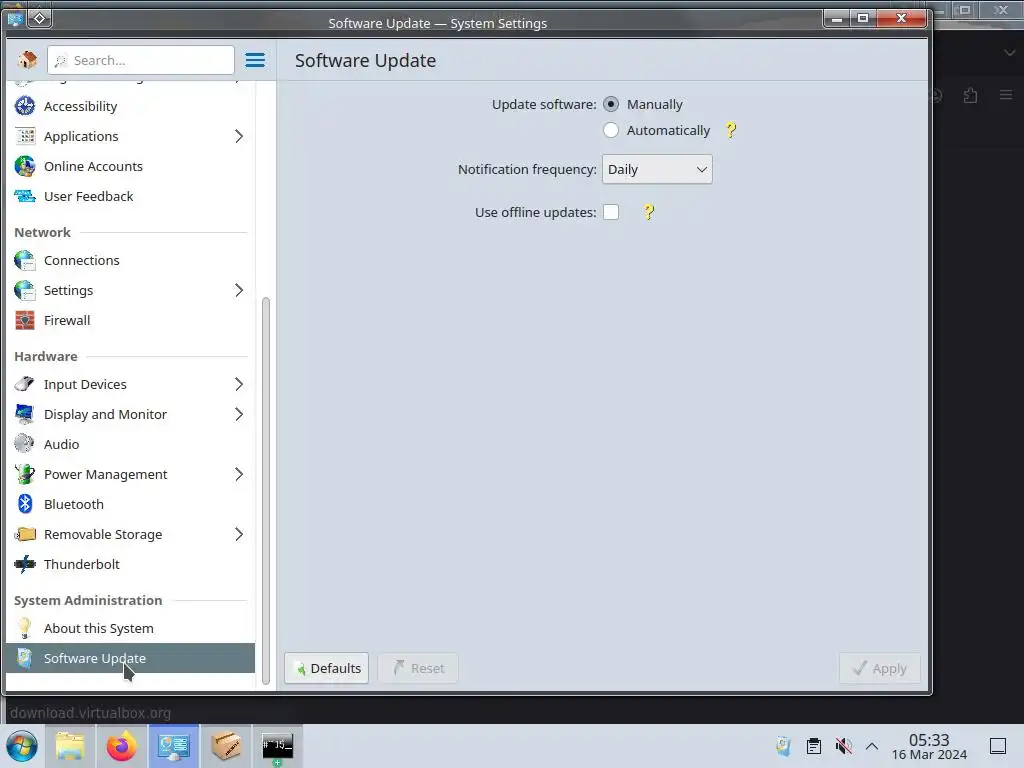Viewport: 1024px width, 768px height.
Task: Show hidden system tray icons arrow
Action: tap(872, 746)
